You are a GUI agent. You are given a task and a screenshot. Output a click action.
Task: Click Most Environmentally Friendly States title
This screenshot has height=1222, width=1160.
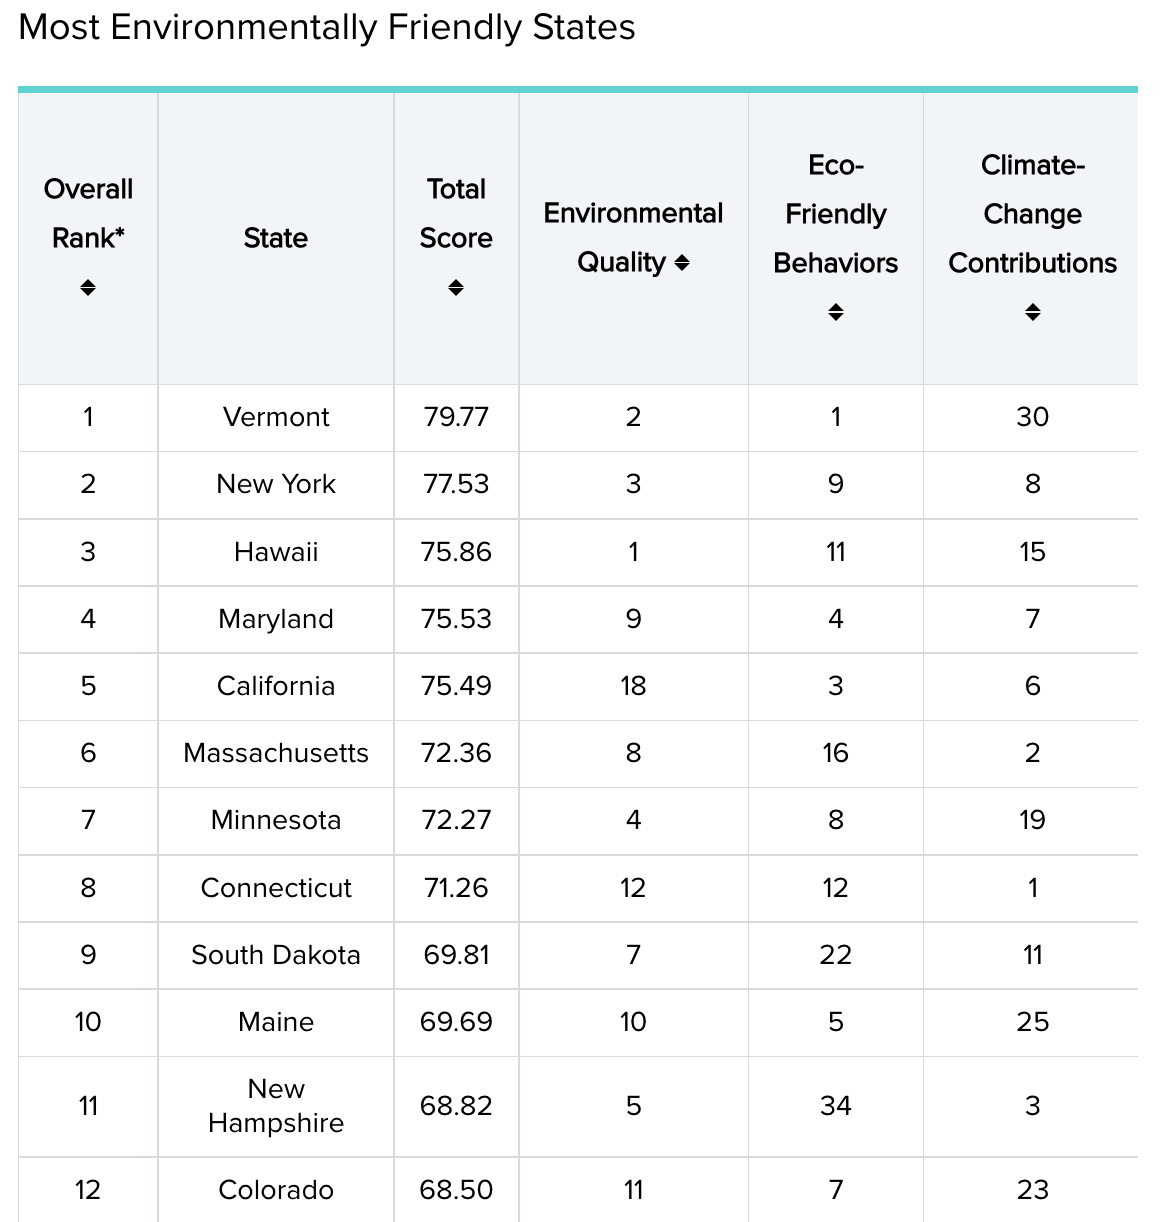click(327, 28)
